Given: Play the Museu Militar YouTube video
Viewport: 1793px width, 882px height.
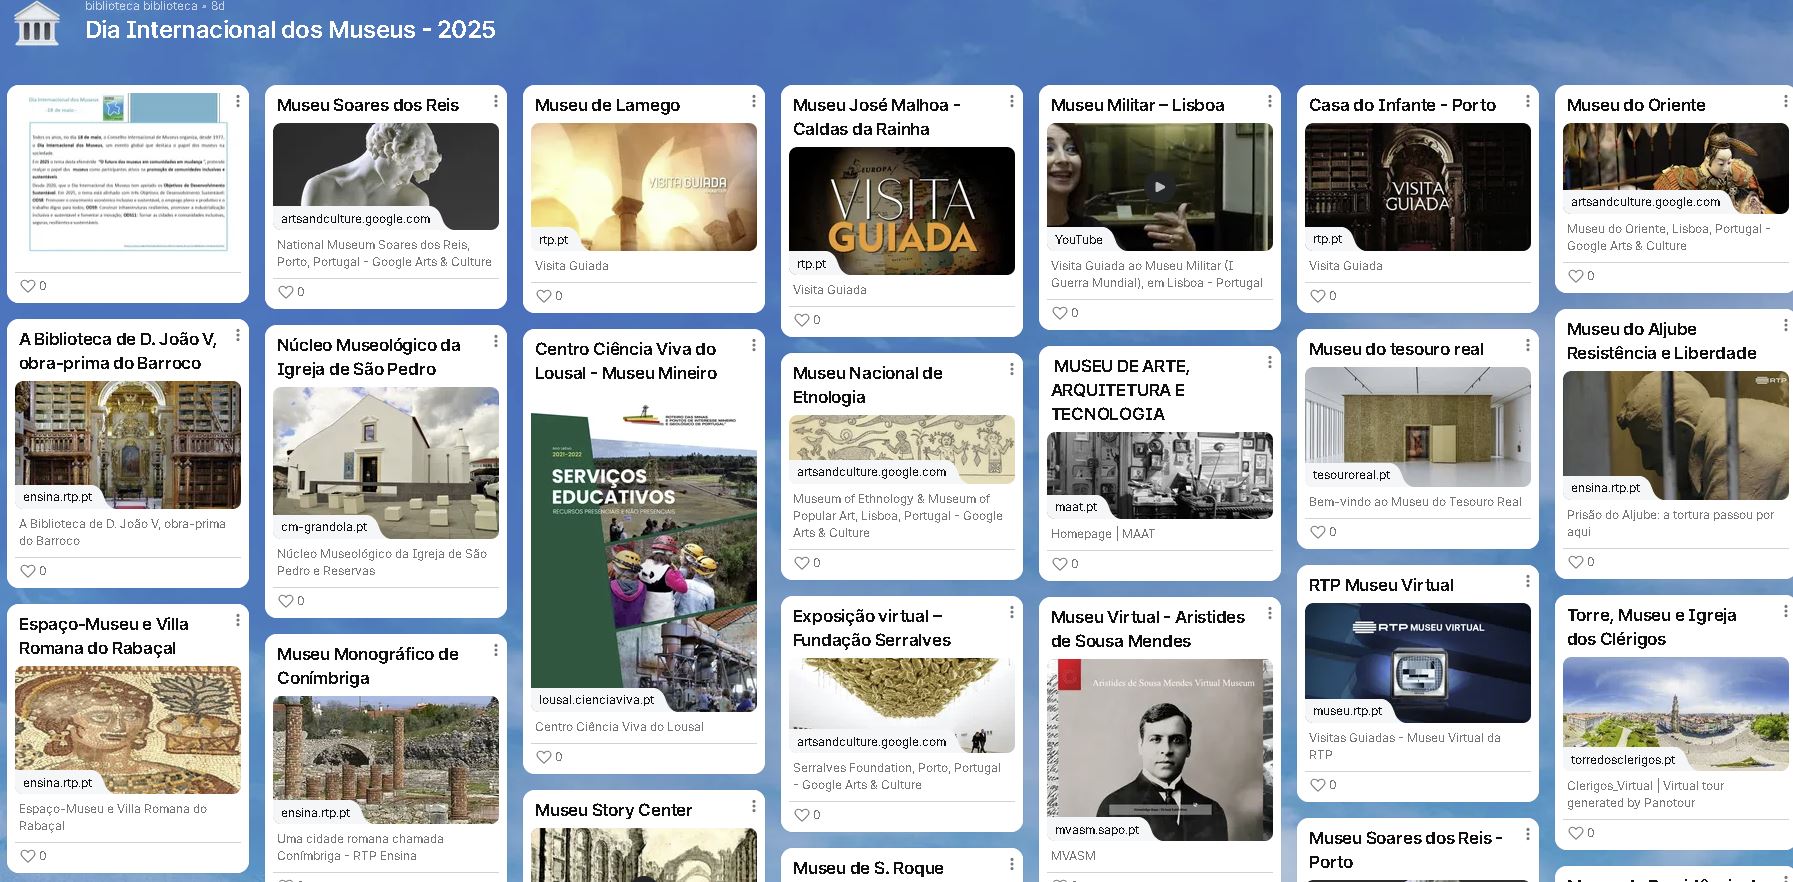Looking at the screenshot, I should point(1160,187).
